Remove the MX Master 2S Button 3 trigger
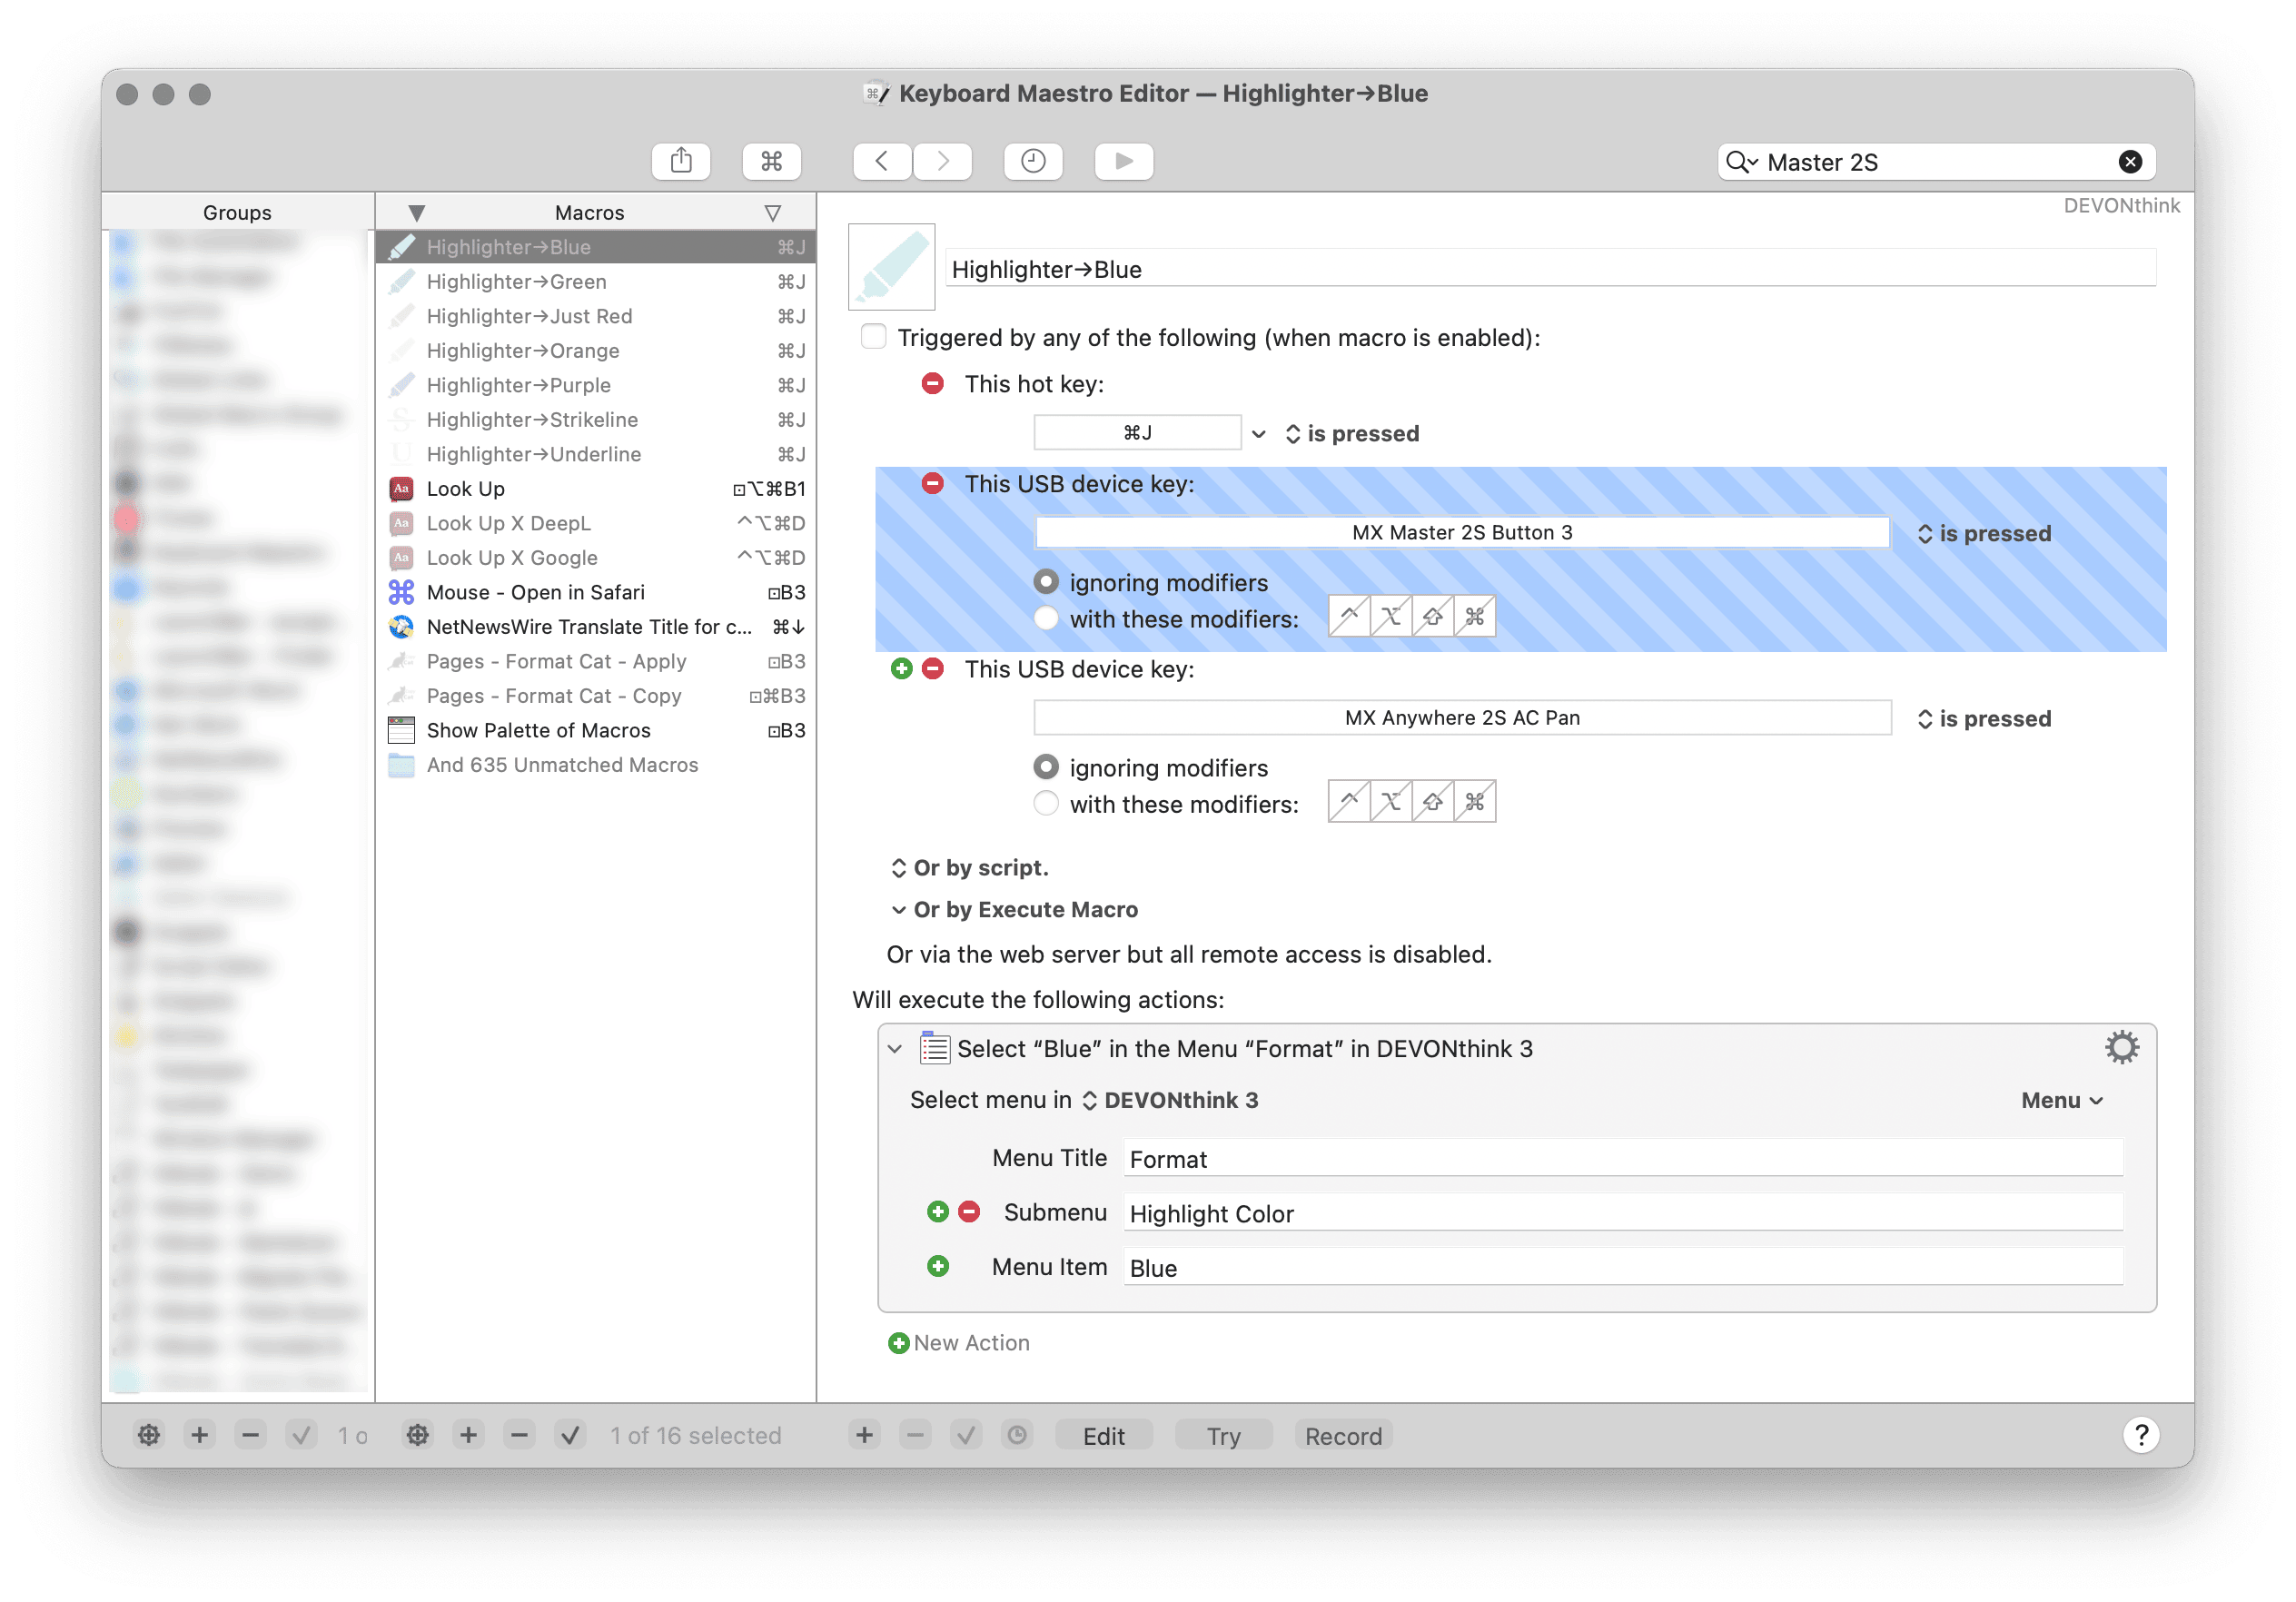Viewport: 2296px width, 1602px height. click(x=932, y=484)
